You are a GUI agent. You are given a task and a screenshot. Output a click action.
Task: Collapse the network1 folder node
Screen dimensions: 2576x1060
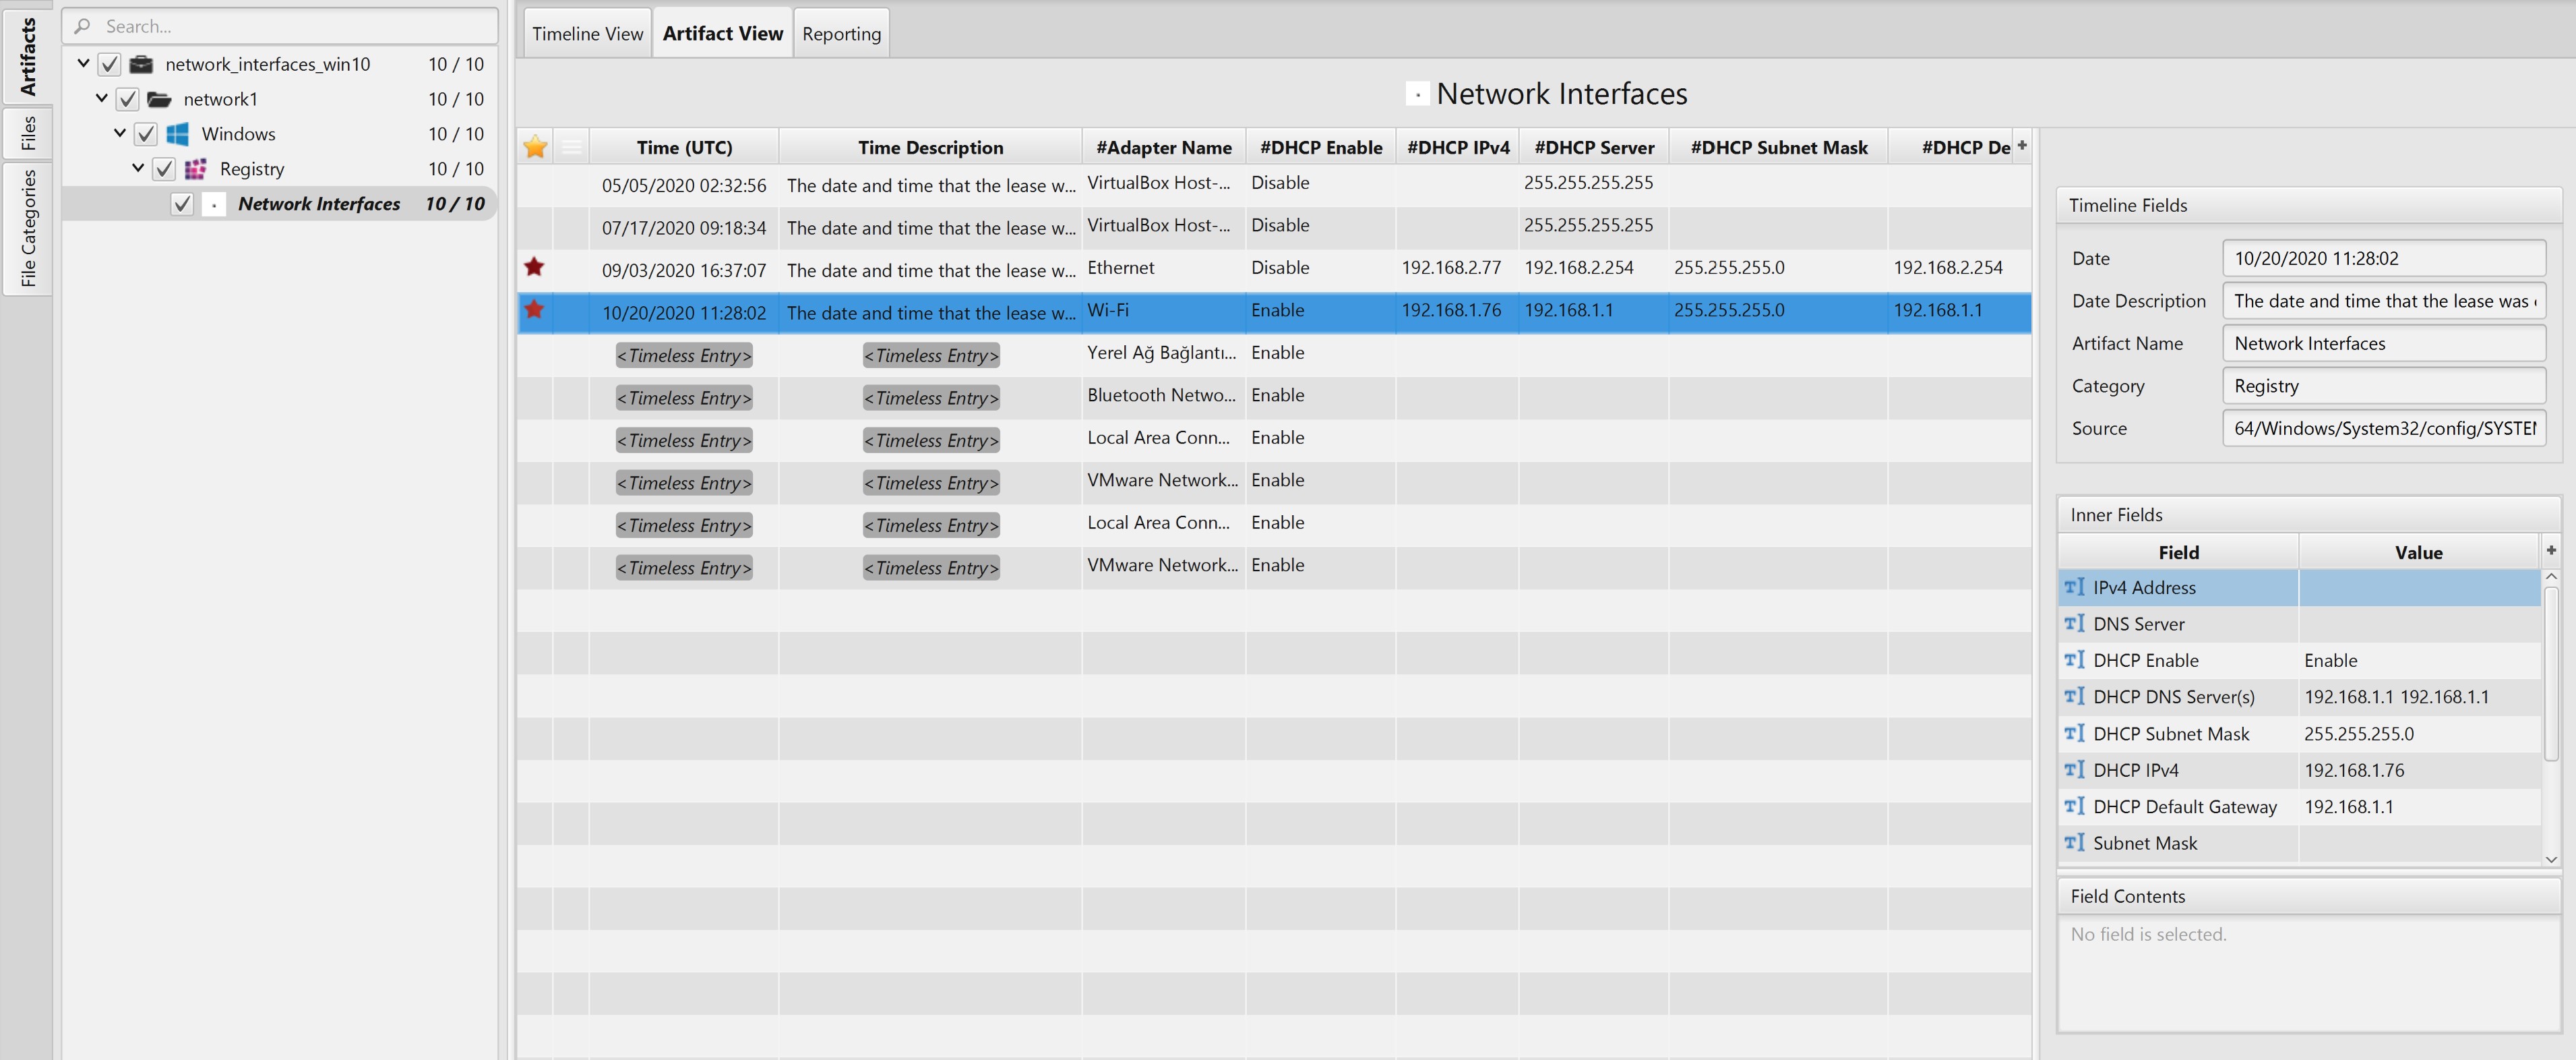tap(101, 98)
